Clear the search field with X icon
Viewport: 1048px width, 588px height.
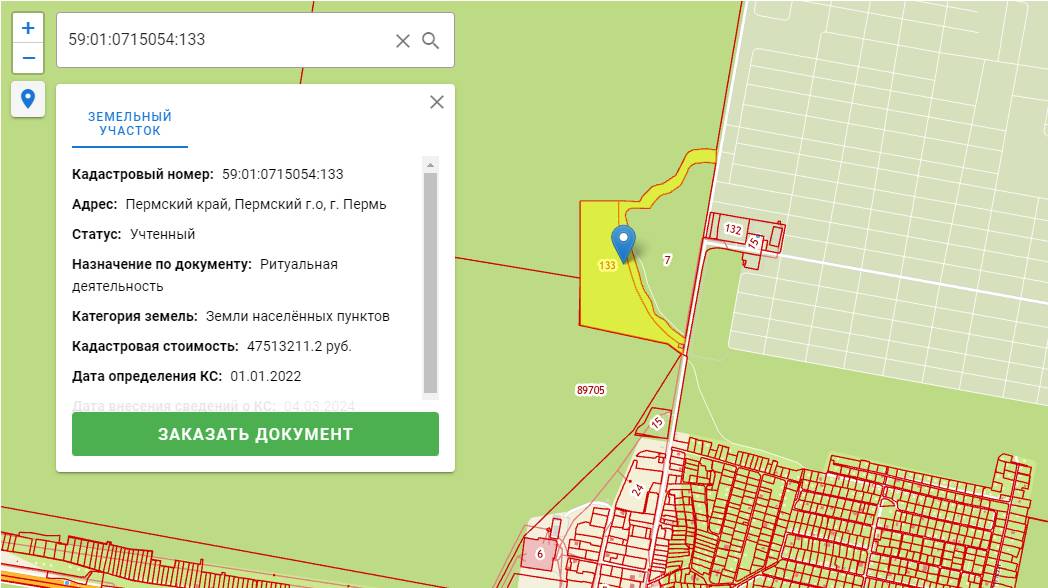coord(403,41)
